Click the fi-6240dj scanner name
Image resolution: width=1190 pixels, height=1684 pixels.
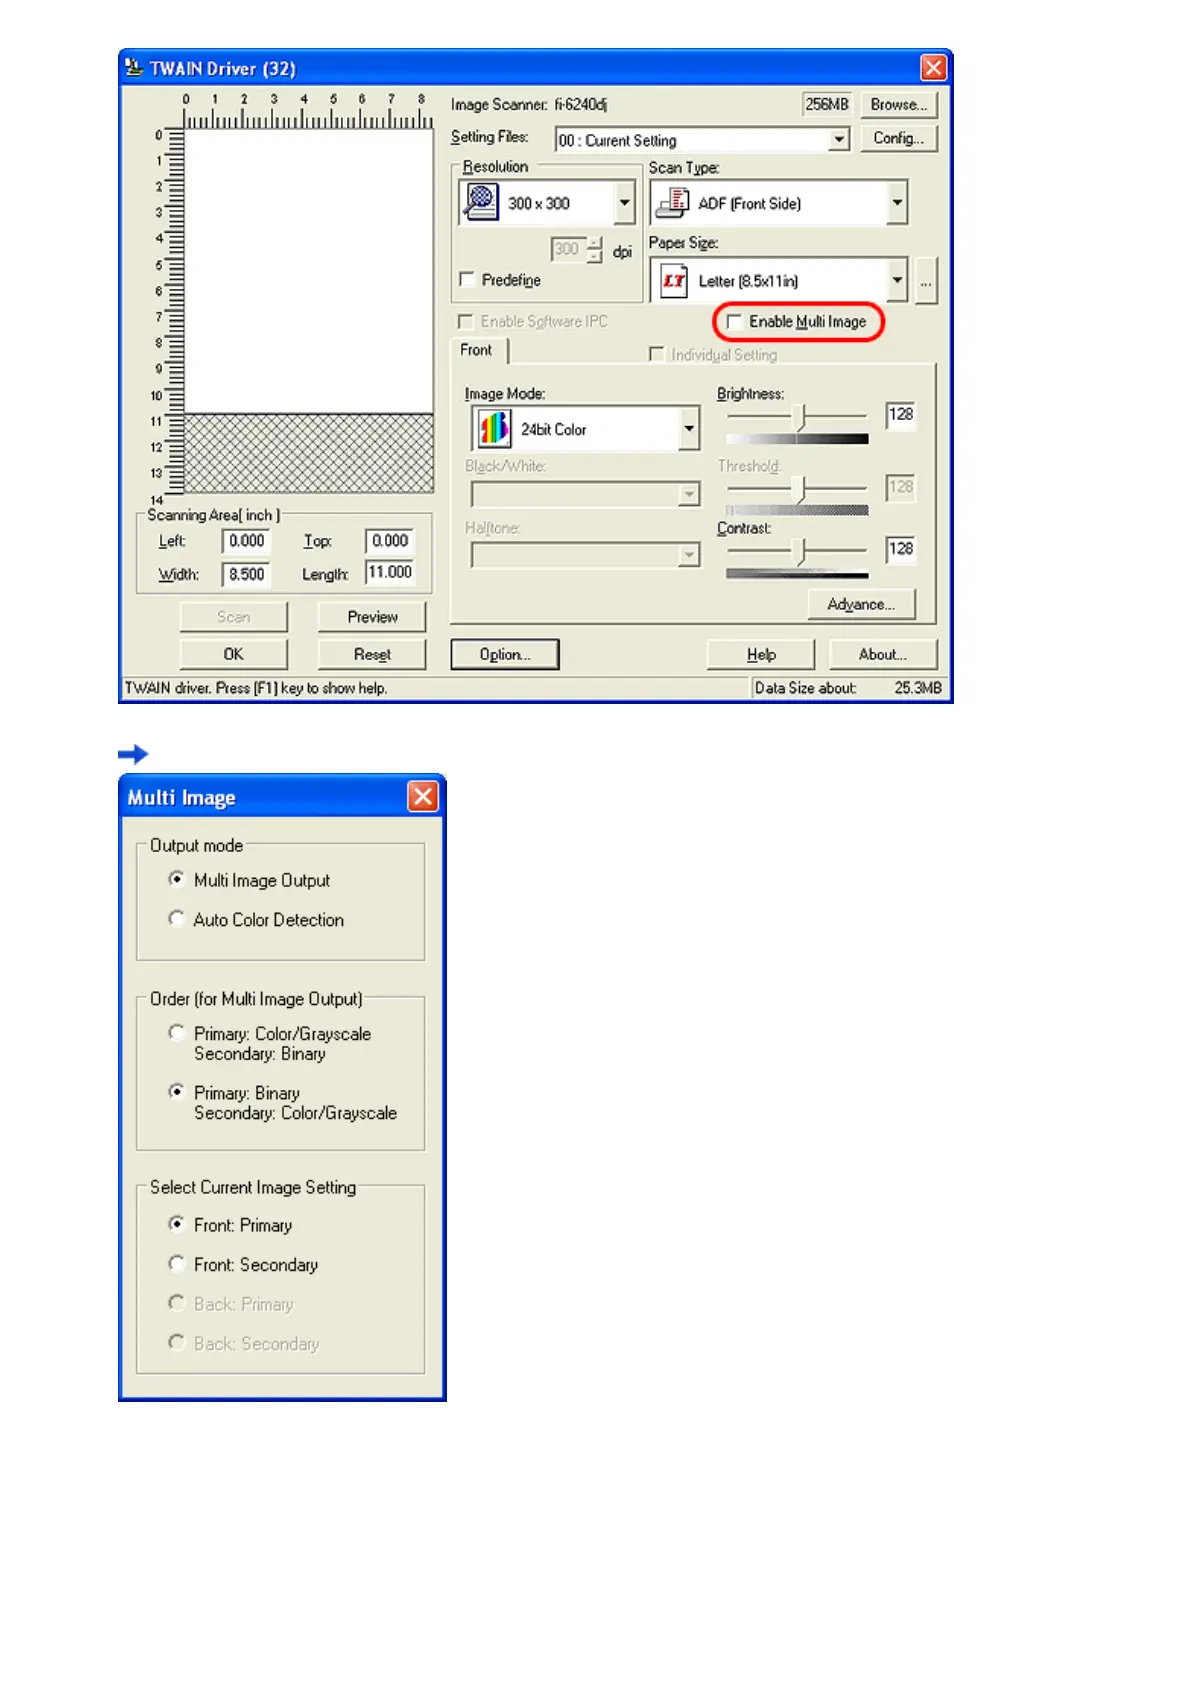(x=580, y=104)
